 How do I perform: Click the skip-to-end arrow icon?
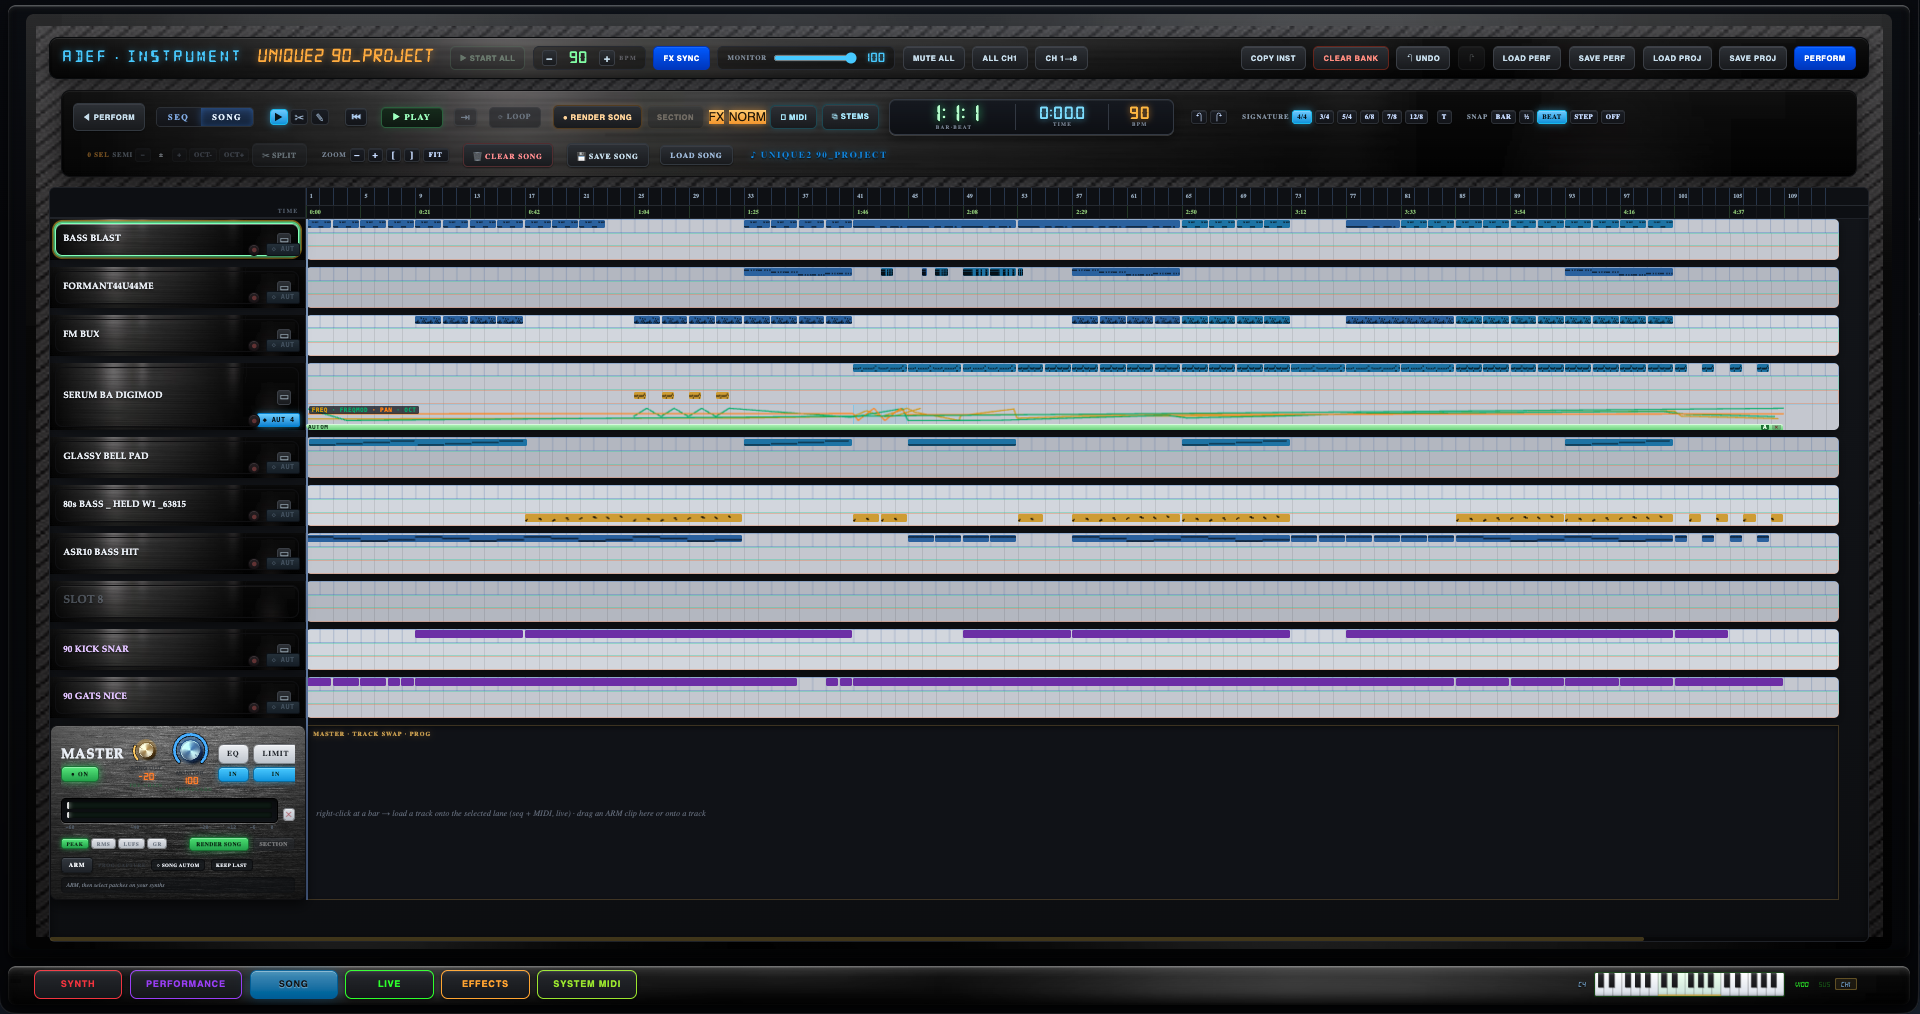tap(466, 117)
